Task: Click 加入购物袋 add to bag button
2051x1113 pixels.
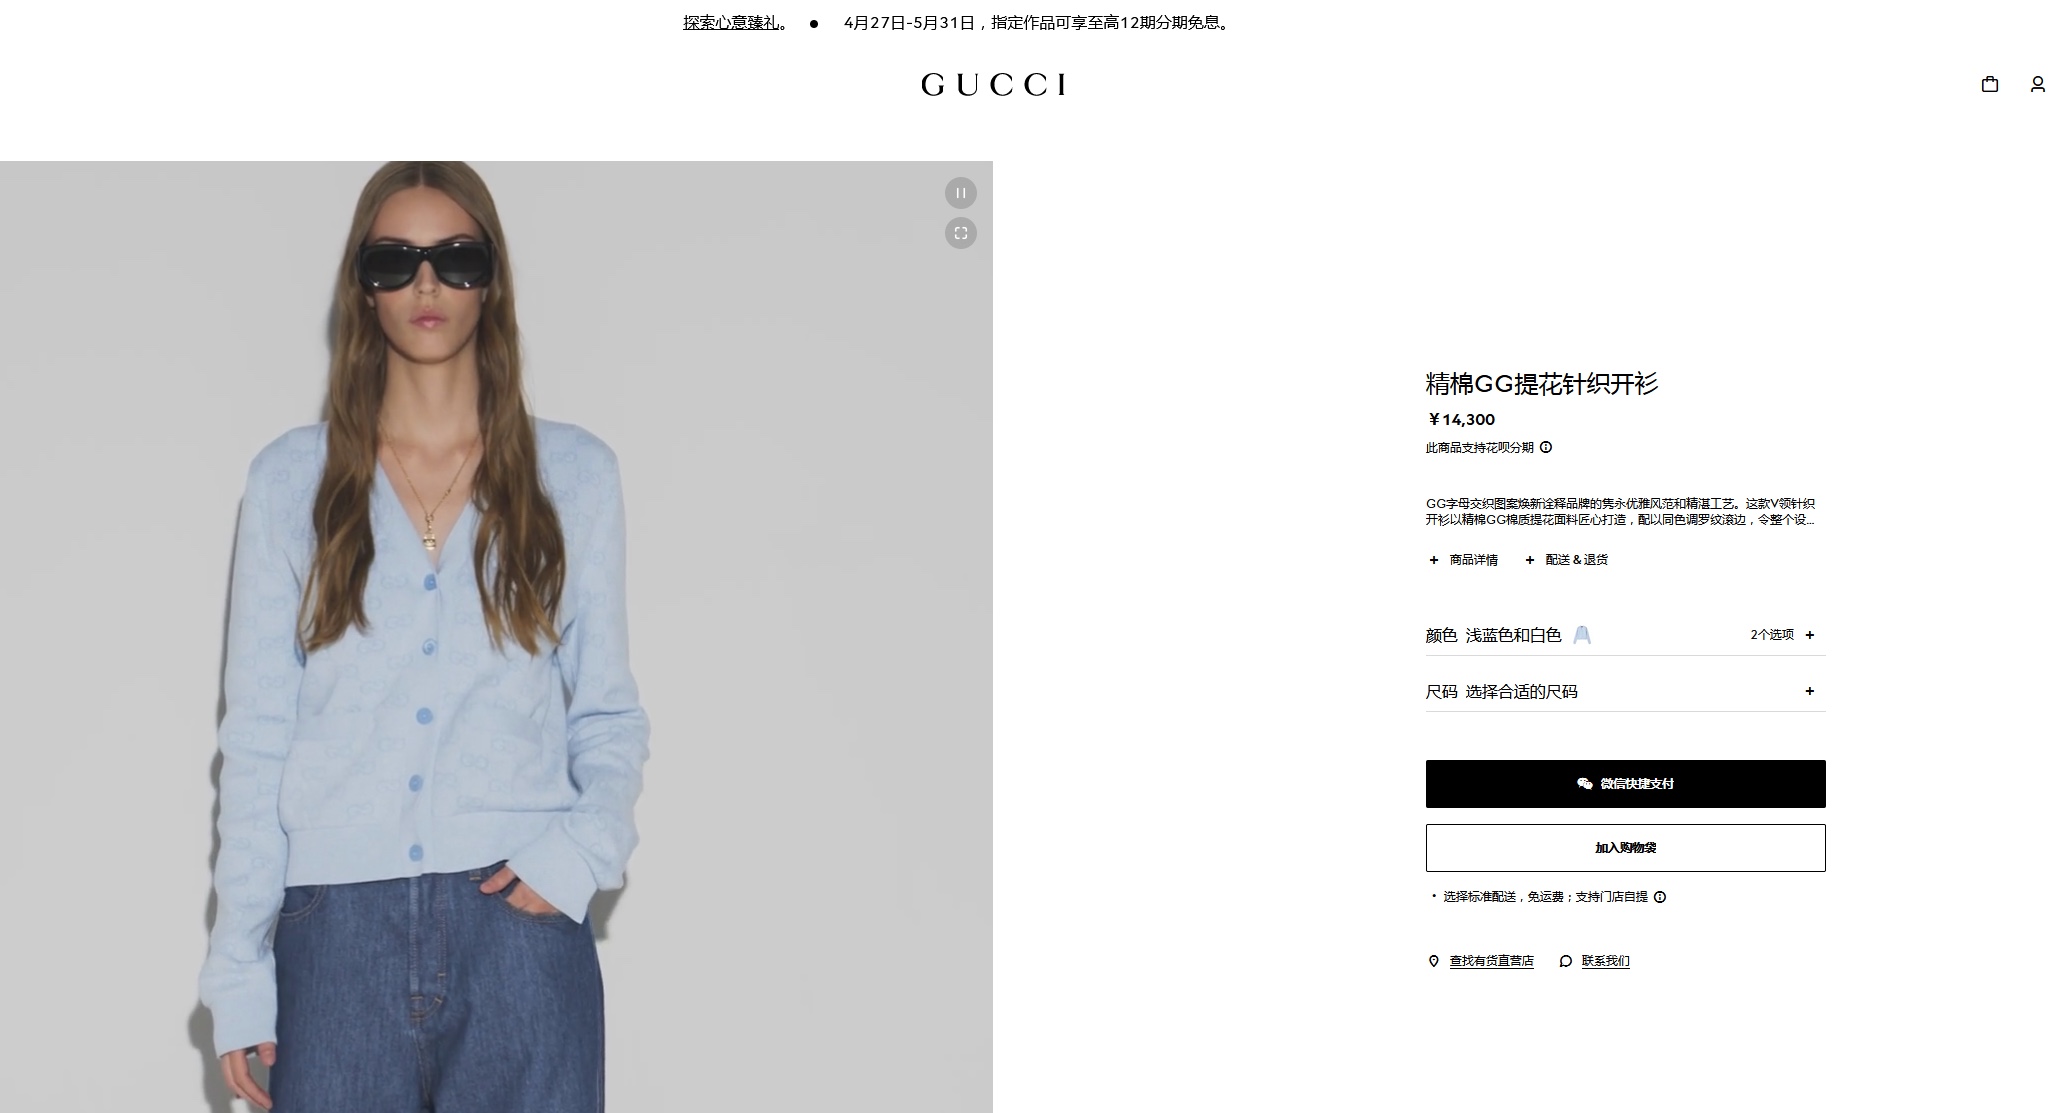Action: [1625, 848]
